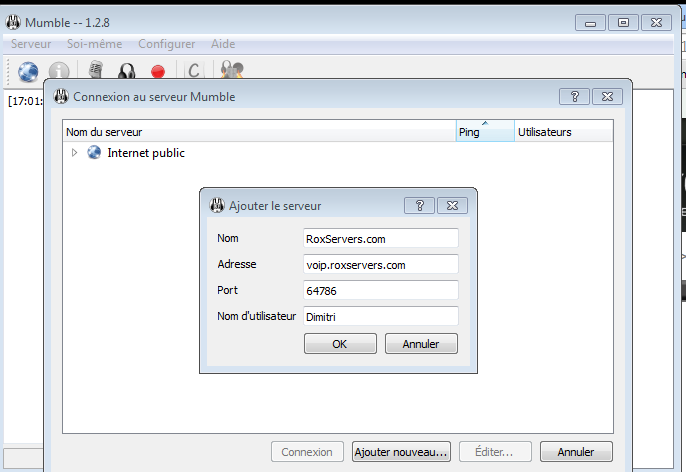Screen dimensions: 686x472
Task: Click the Mumble logo in Ajouter le serveur title
Action: point(217,205)
